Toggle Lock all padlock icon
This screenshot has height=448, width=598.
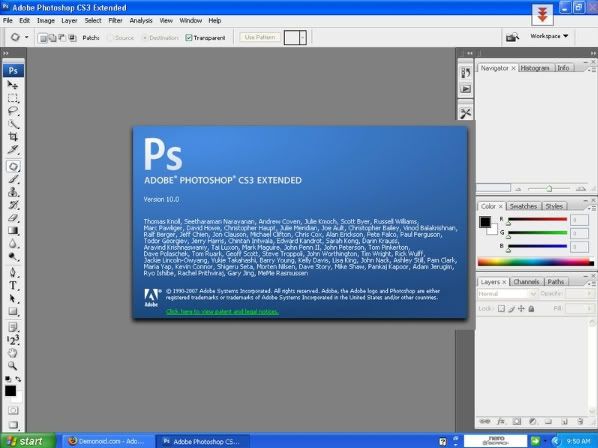531,308
